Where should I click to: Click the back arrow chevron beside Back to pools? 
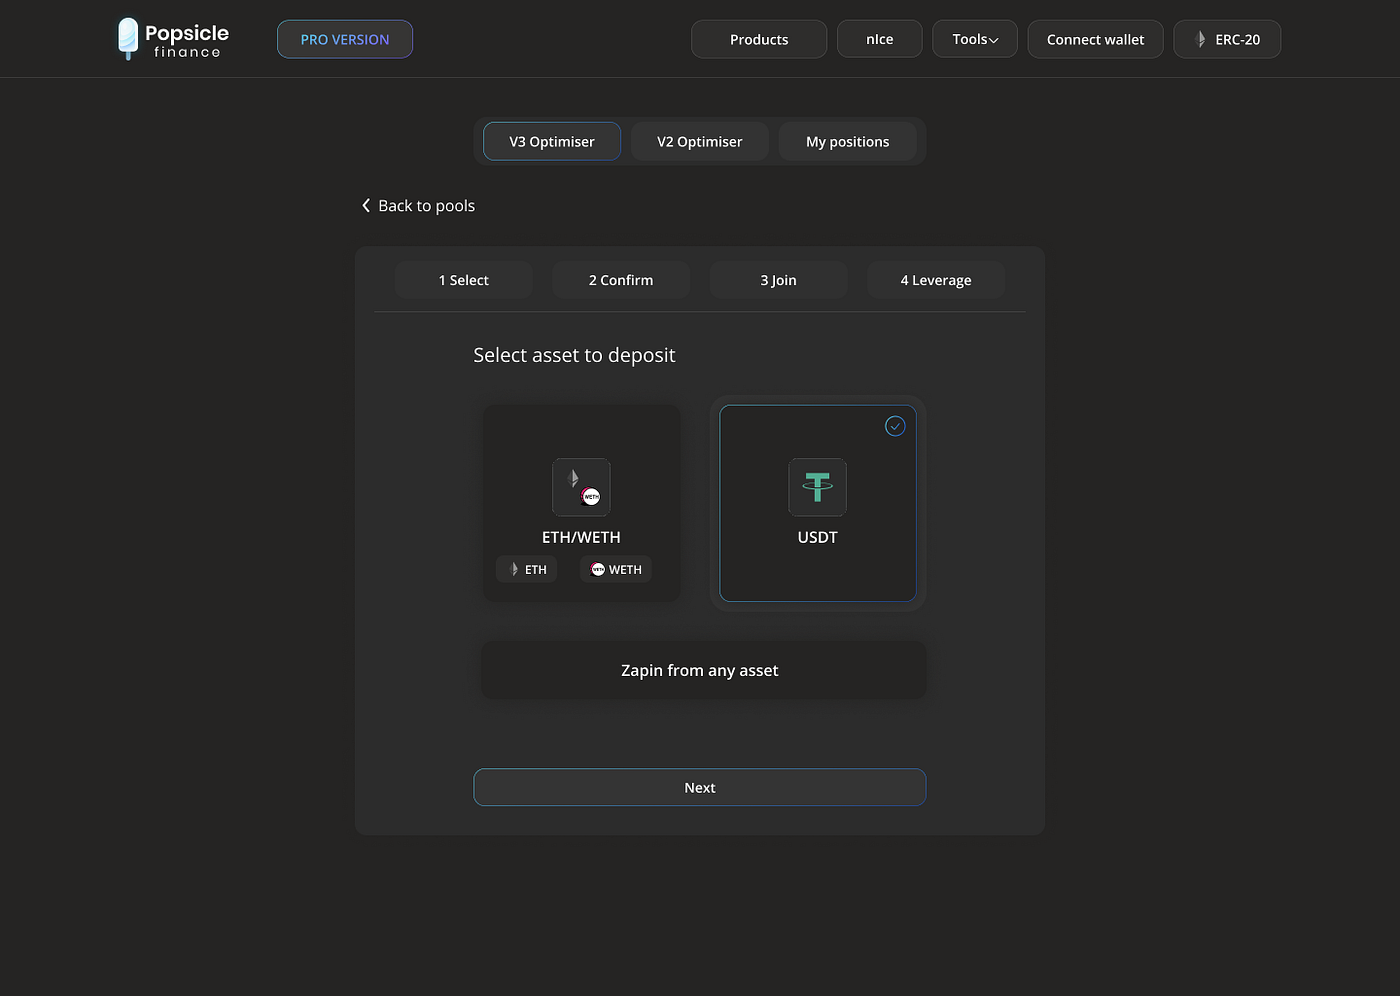click(x=366, y=205)
